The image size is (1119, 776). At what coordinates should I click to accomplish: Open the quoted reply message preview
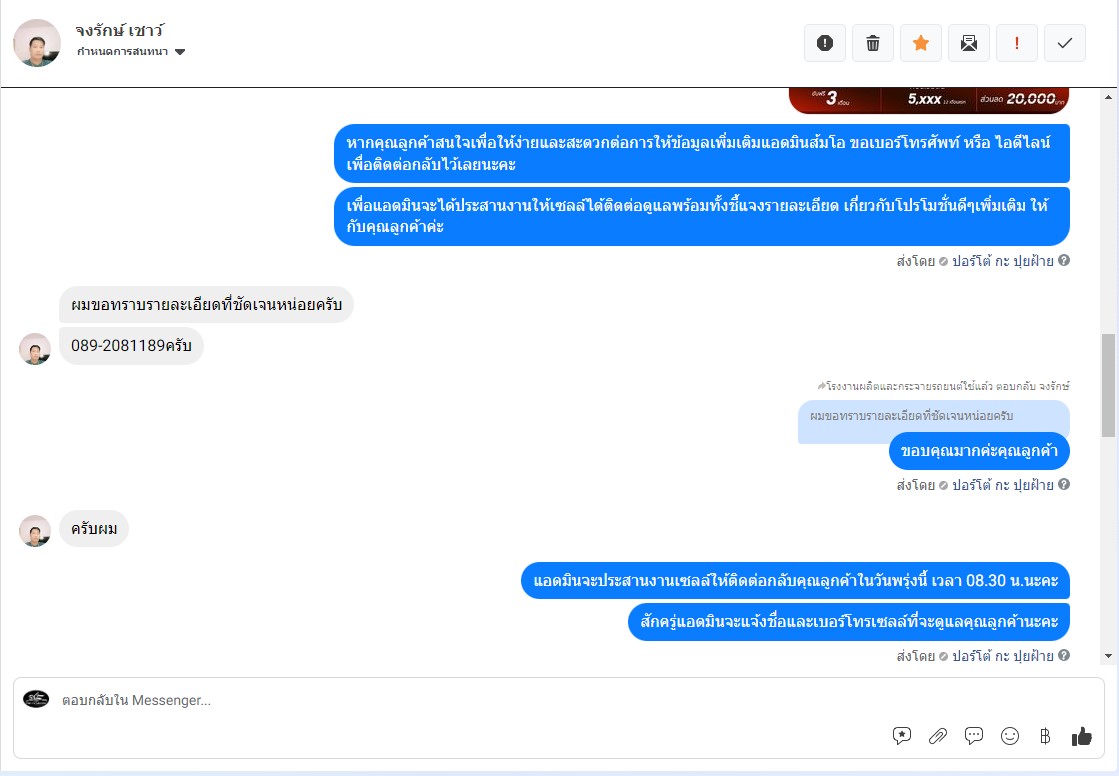coord(933,416)
